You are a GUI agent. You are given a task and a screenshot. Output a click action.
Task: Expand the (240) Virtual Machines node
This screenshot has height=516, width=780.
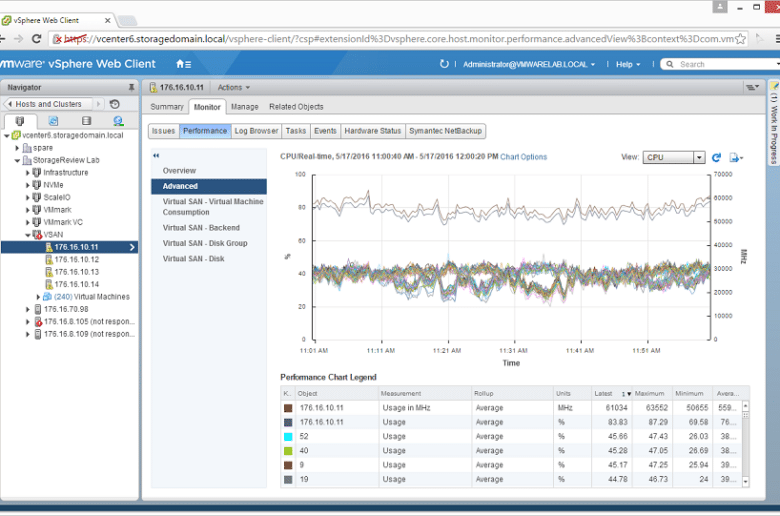click(x=38, y=297)
